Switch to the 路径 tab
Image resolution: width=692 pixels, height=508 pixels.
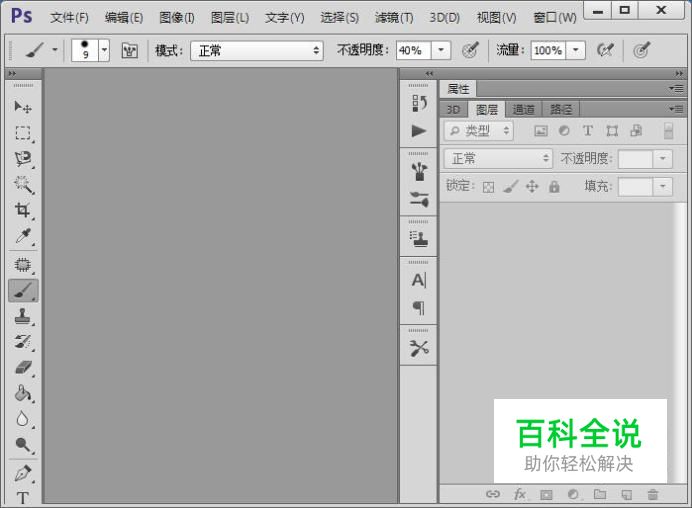tap(561, 109)
